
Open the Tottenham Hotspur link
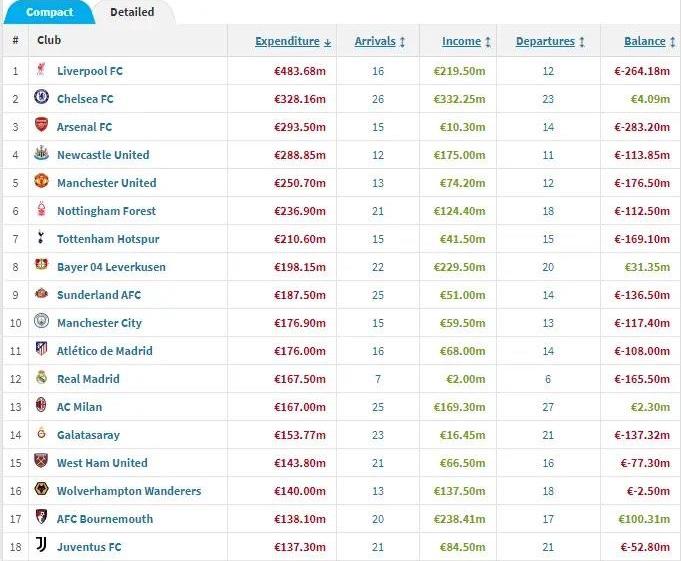108,239
